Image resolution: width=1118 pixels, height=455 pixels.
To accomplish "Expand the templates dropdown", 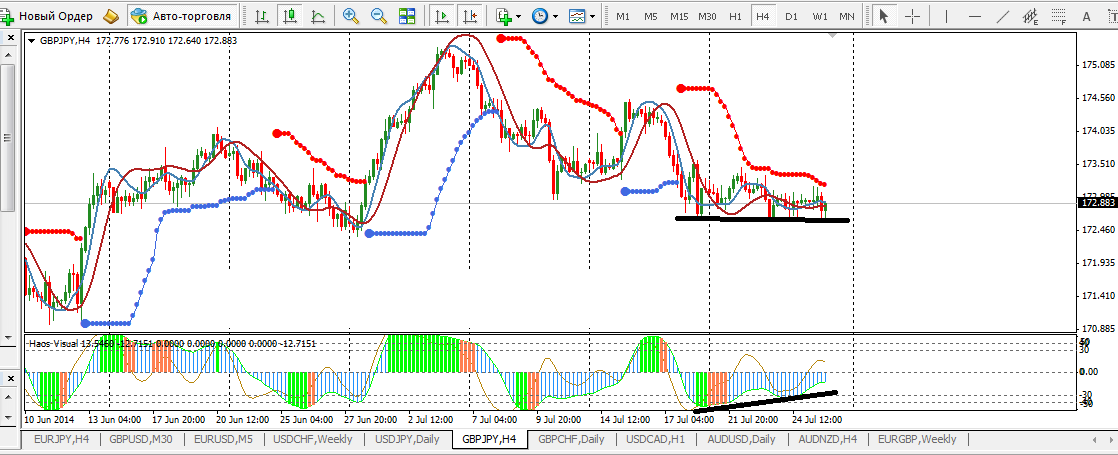I will click(x=580, y=16).
